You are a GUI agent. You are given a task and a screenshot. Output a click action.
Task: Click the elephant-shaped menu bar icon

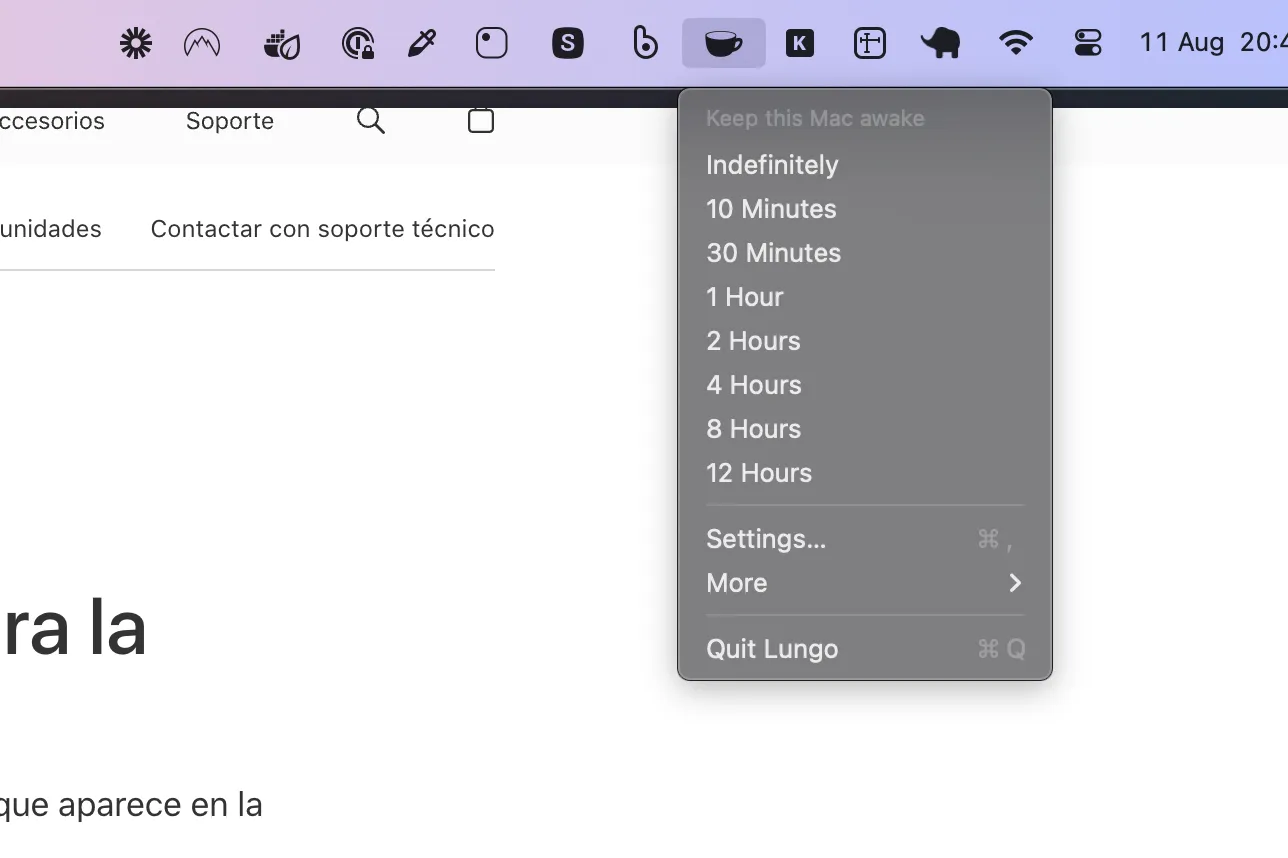940,42
